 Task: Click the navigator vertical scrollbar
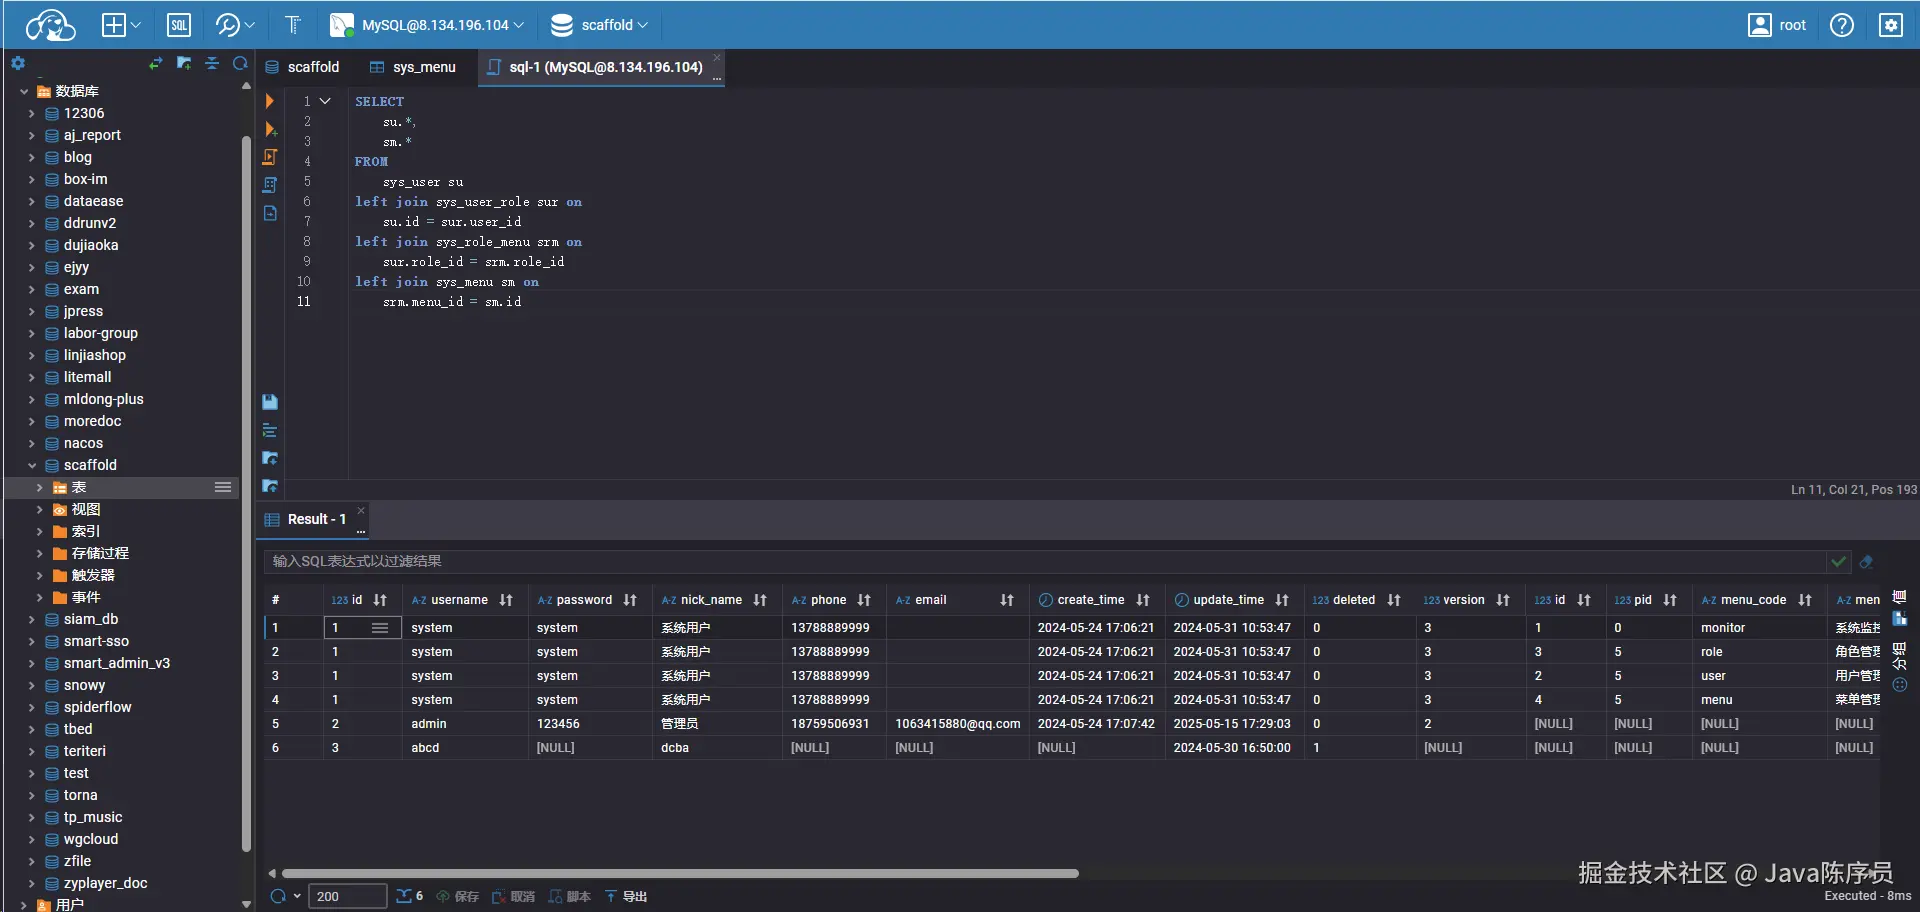[x=246, y=494]
